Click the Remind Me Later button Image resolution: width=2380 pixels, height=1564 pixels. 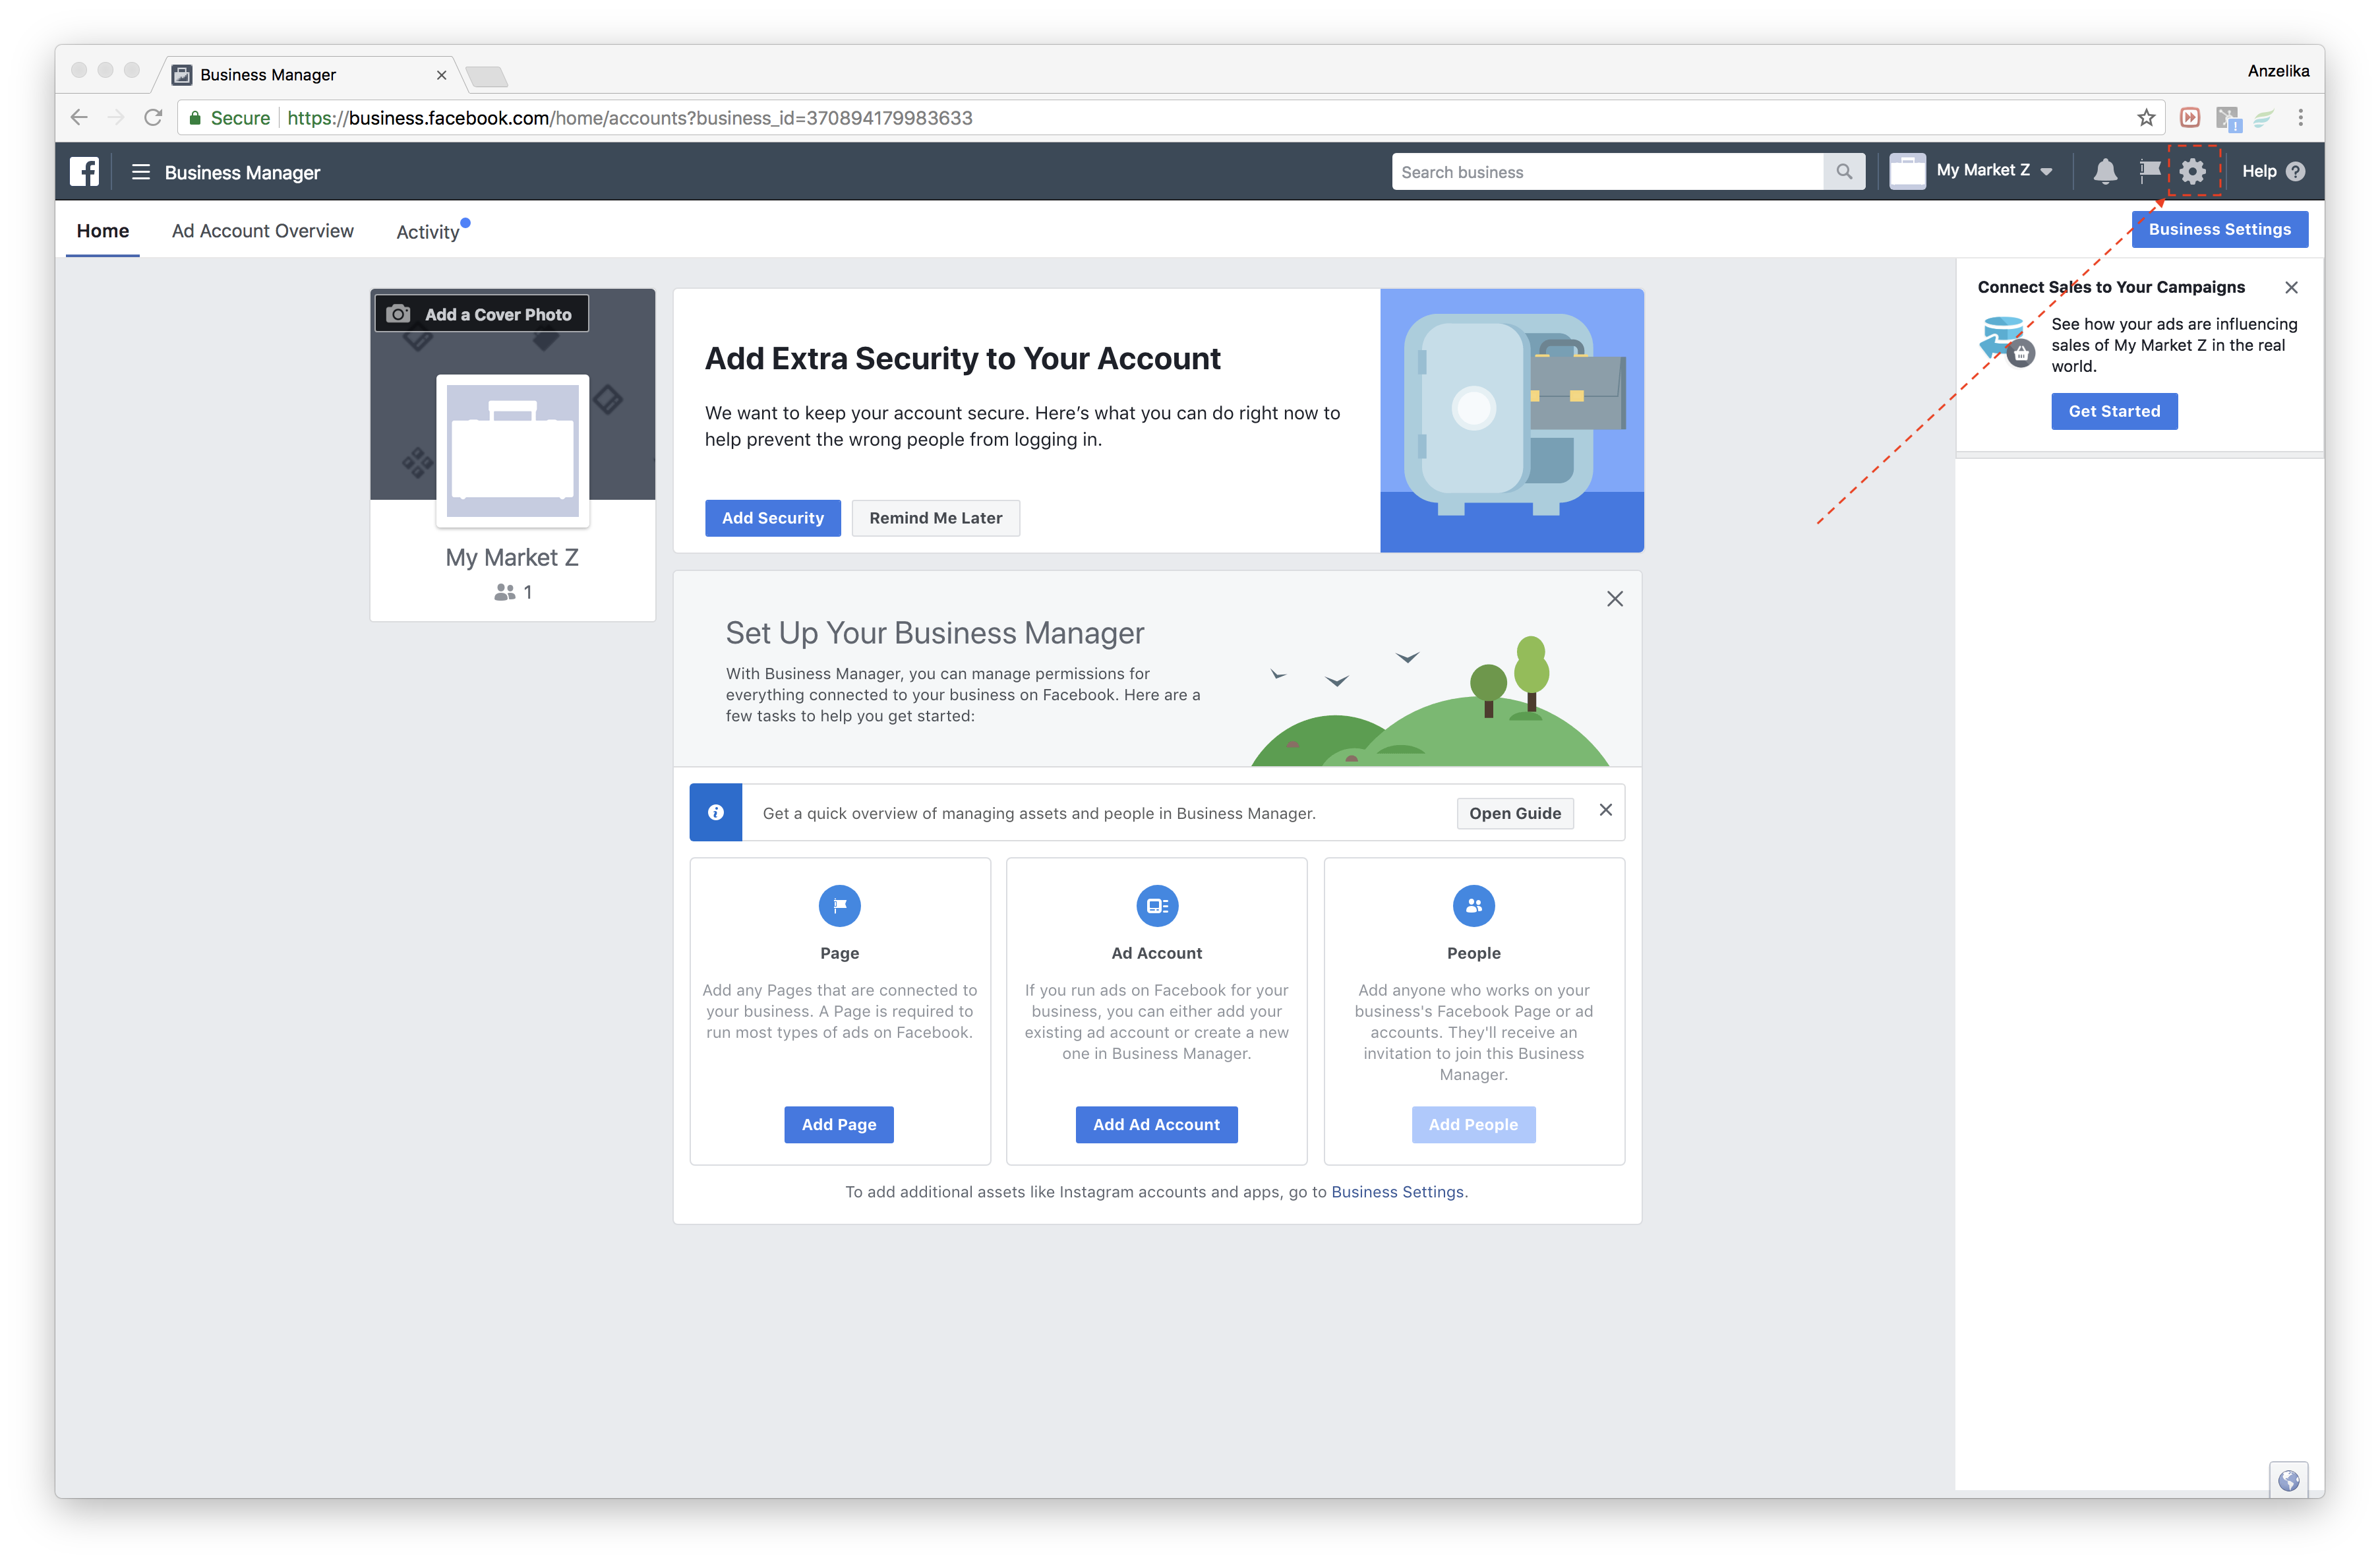tap(937, 517)
